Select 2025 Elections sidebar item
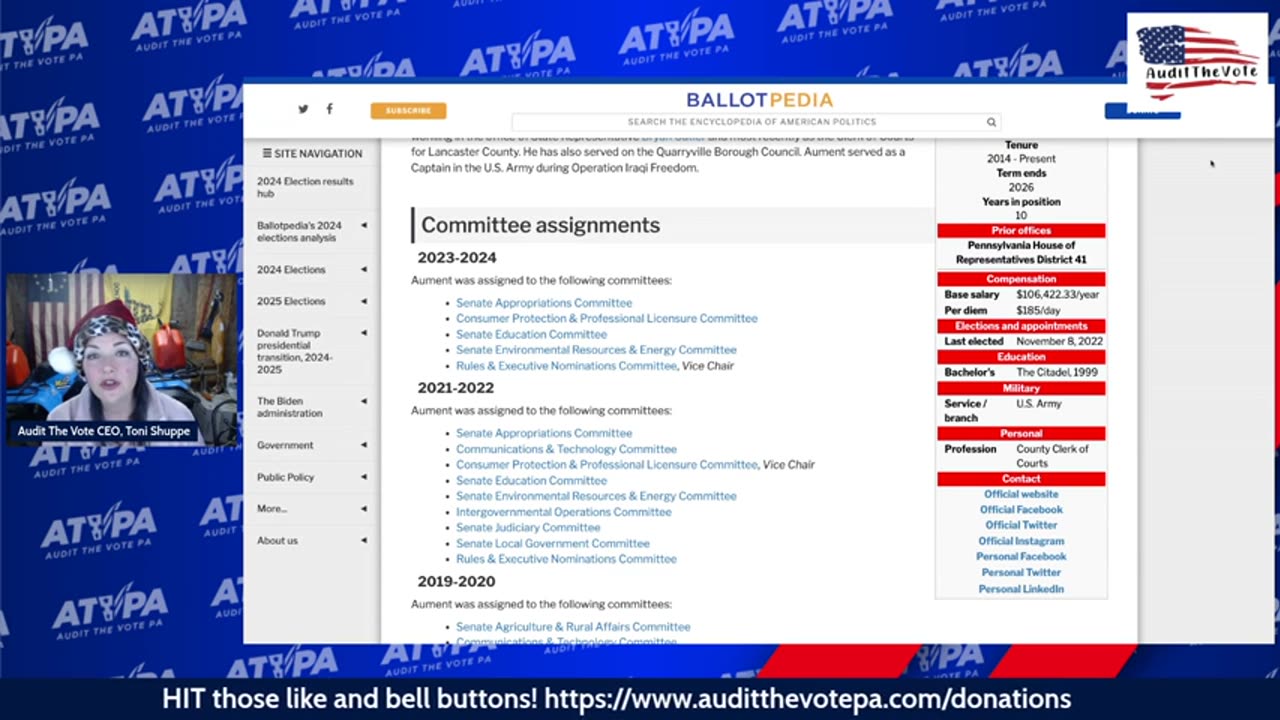The height and width of the screenshot is (720, 1280). [291, 301]
